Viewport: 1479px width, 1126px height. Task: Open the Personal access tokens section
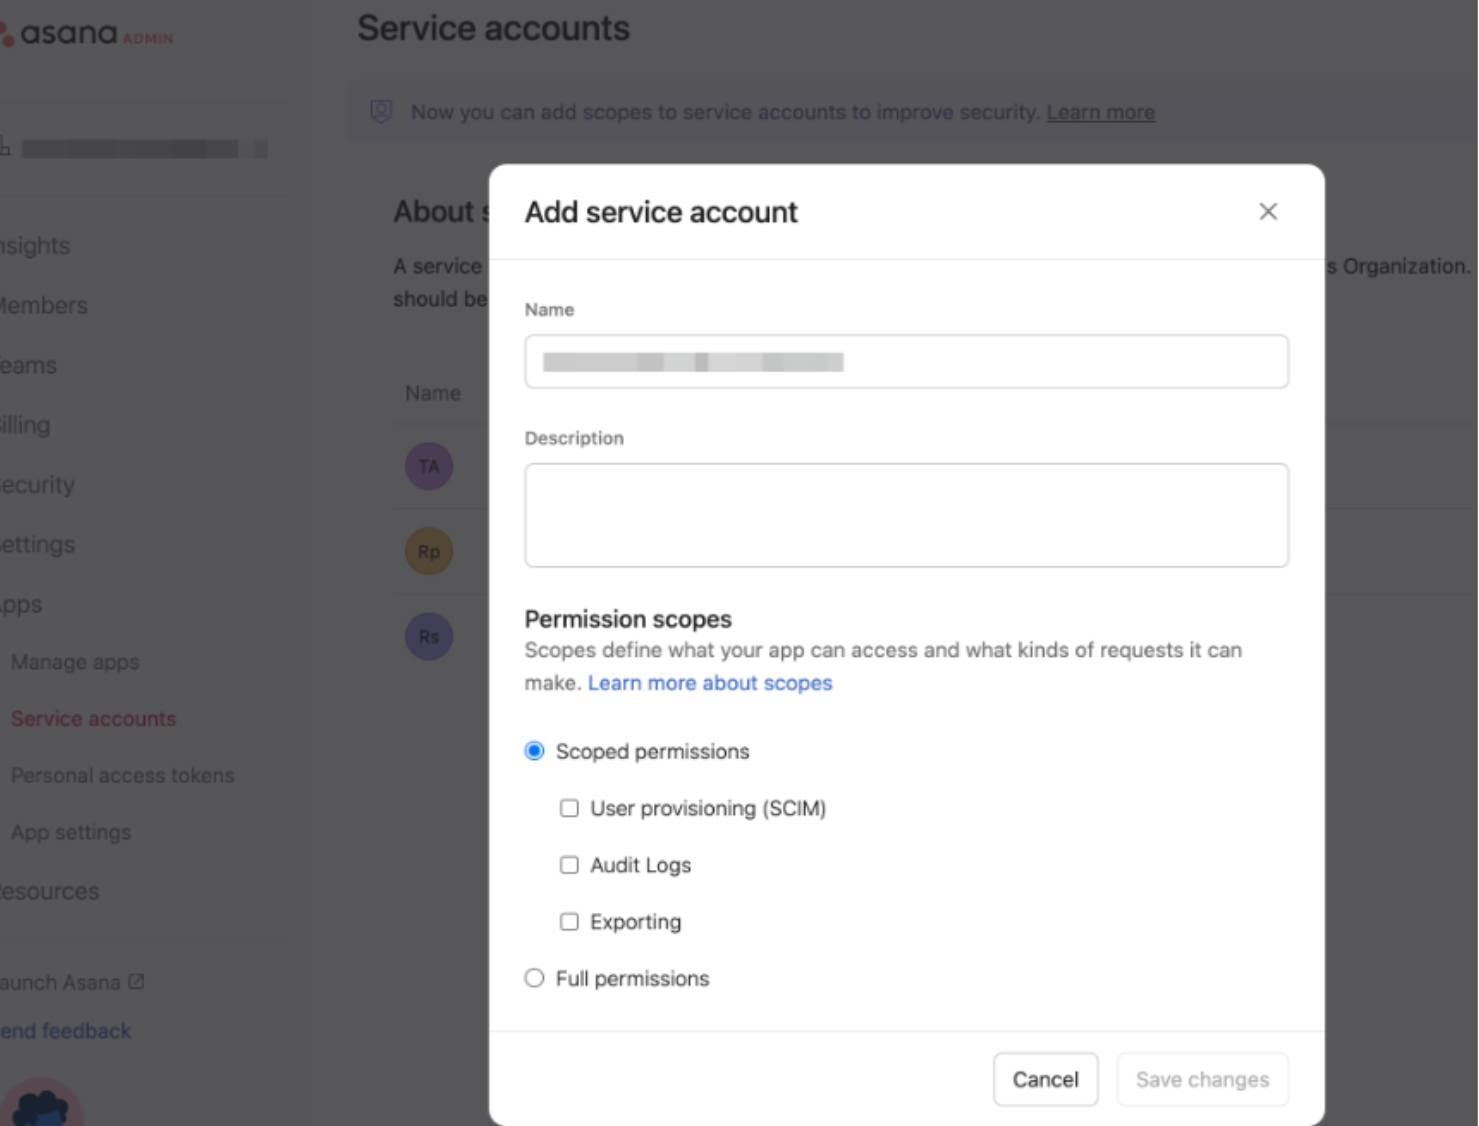123,775
